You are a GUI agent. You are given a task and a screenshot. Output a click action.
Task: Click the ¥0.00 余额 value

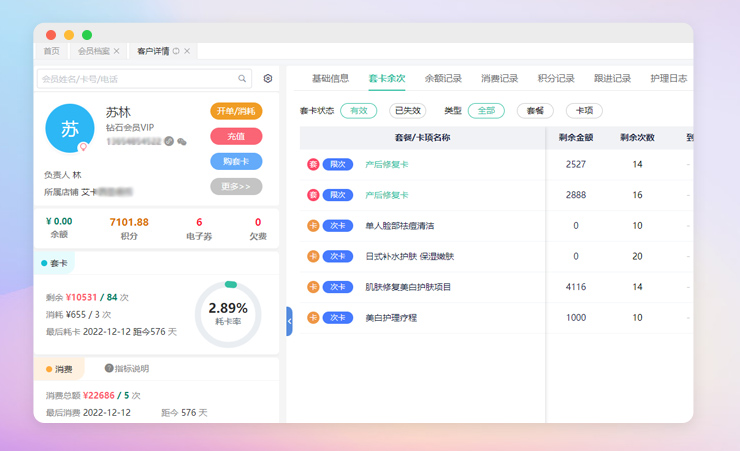(59, 221)
